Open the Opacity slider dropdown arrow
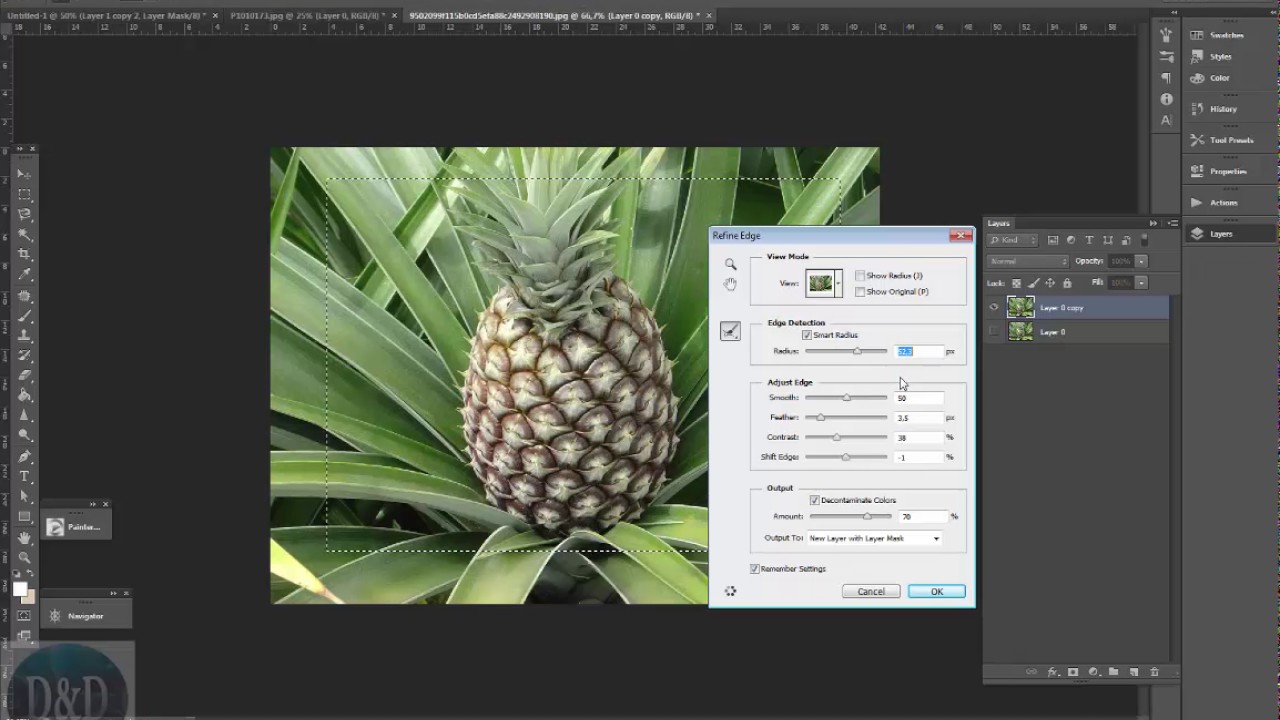 point(1141,261)
